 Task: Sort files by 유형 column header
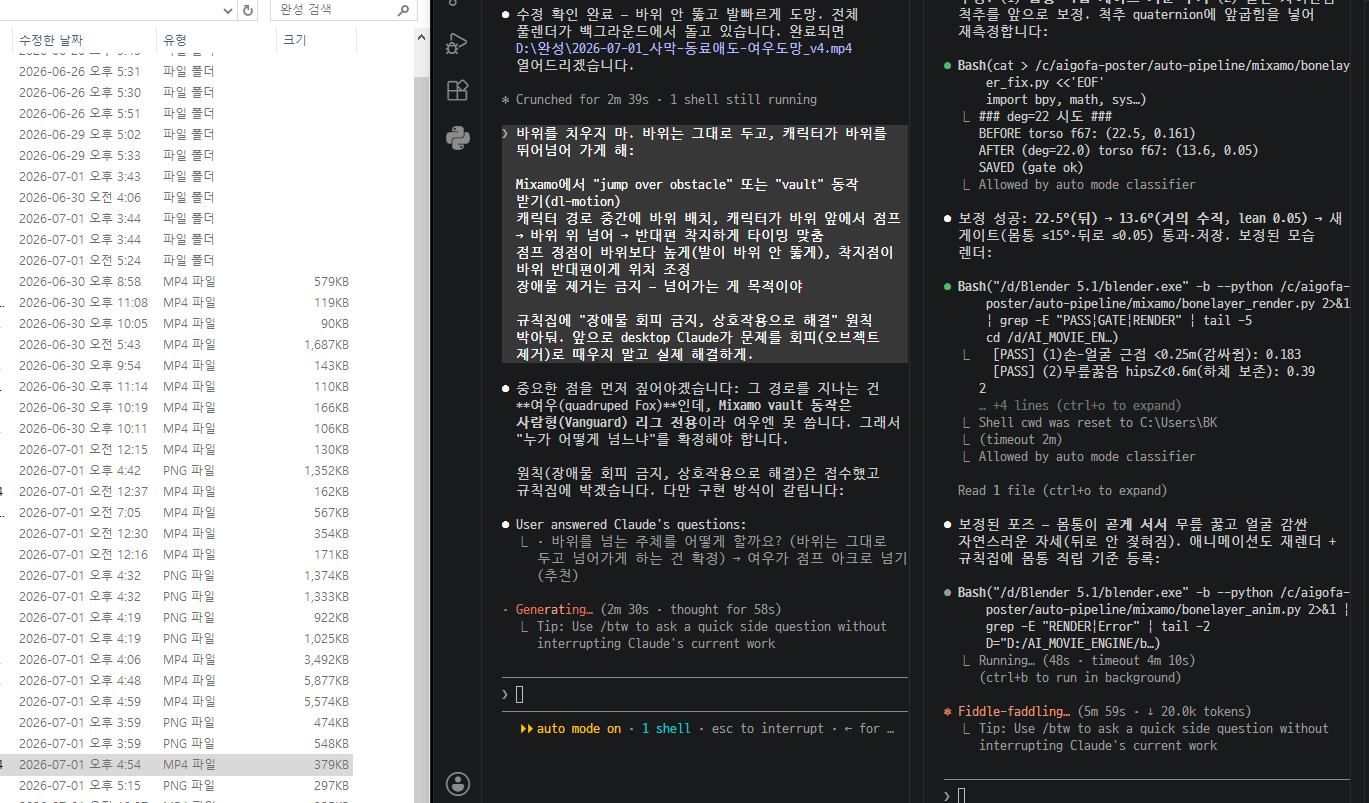pyautogui.click(x=216, y=40)
